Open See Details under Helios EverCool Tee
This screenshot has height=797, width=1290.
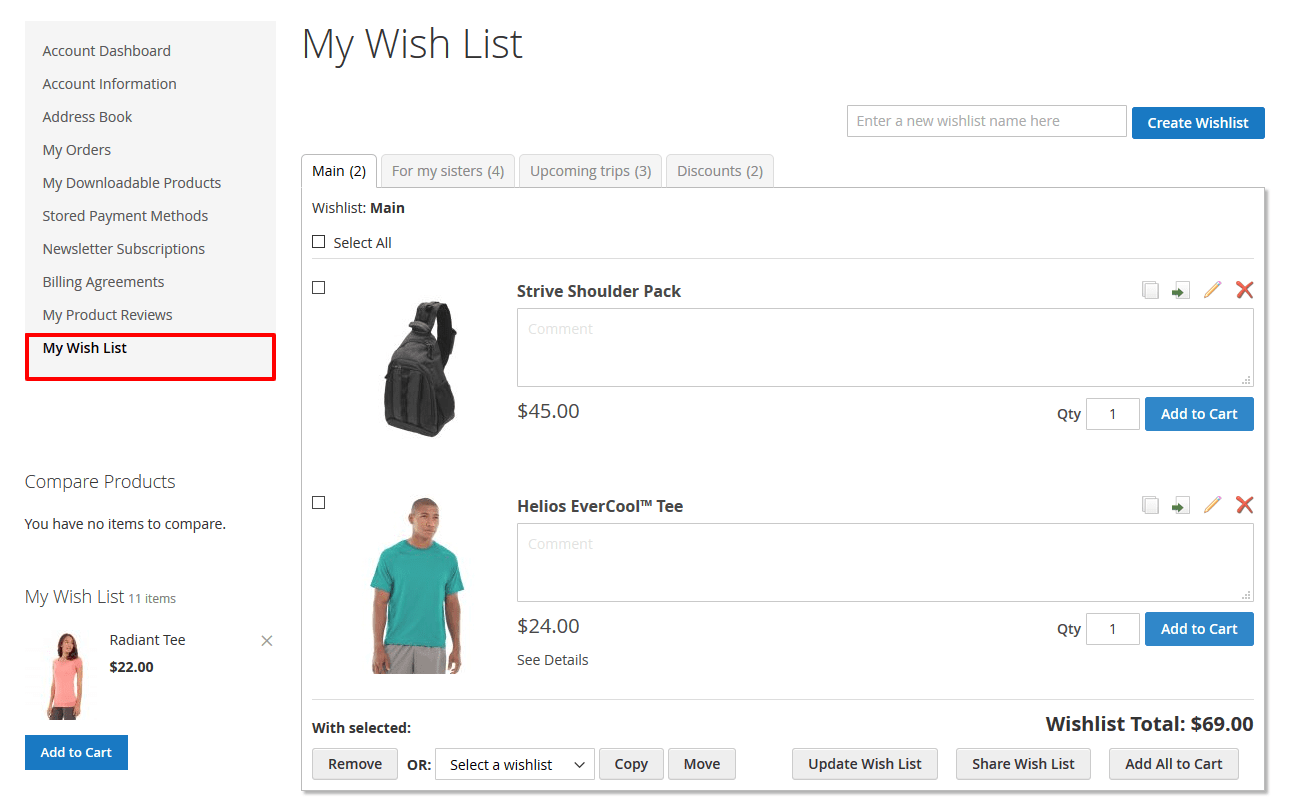tap(552, 659)
